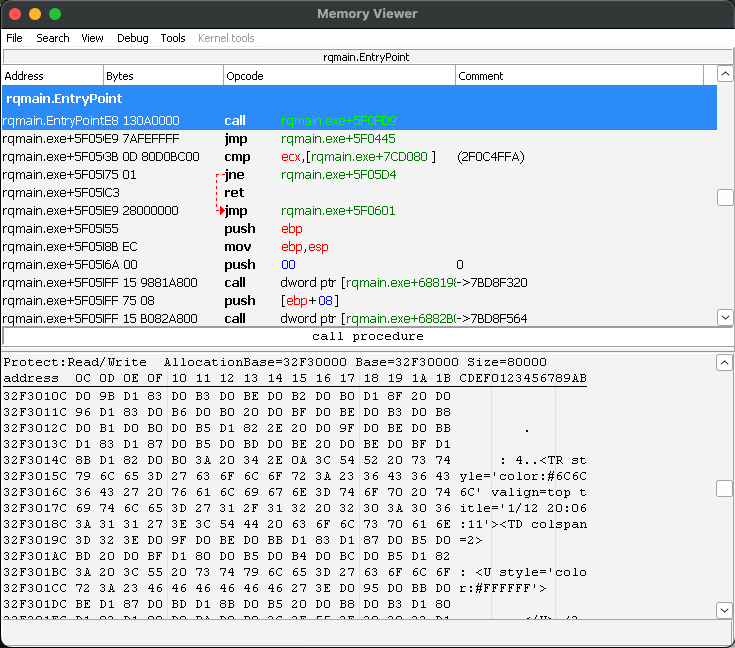Click the hex view scroll-up arrow

pyautogui.click(x=724, y=362)
